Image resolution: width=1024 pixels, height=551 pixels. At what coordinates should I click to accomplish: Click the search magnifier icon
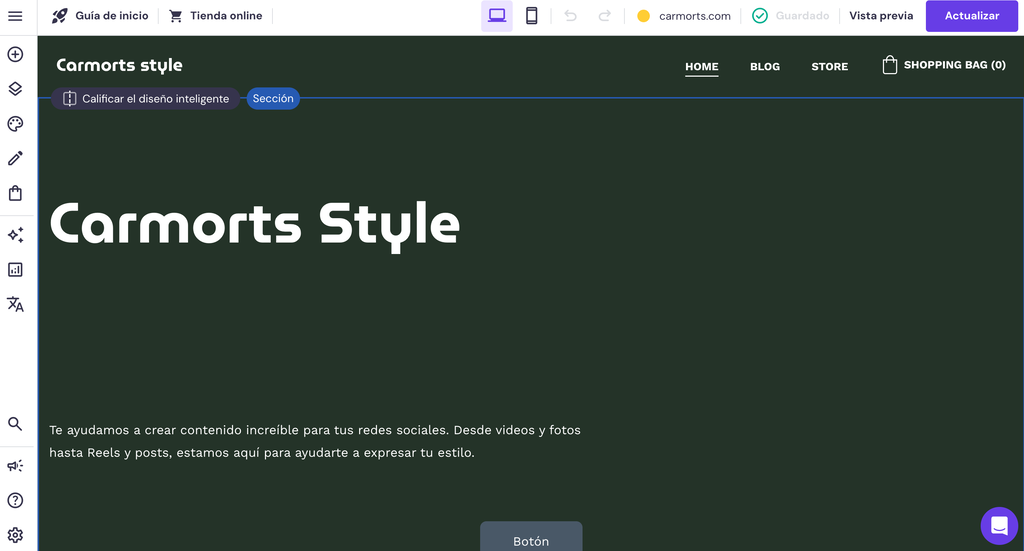pyautogui.click(x=15, y=424)
